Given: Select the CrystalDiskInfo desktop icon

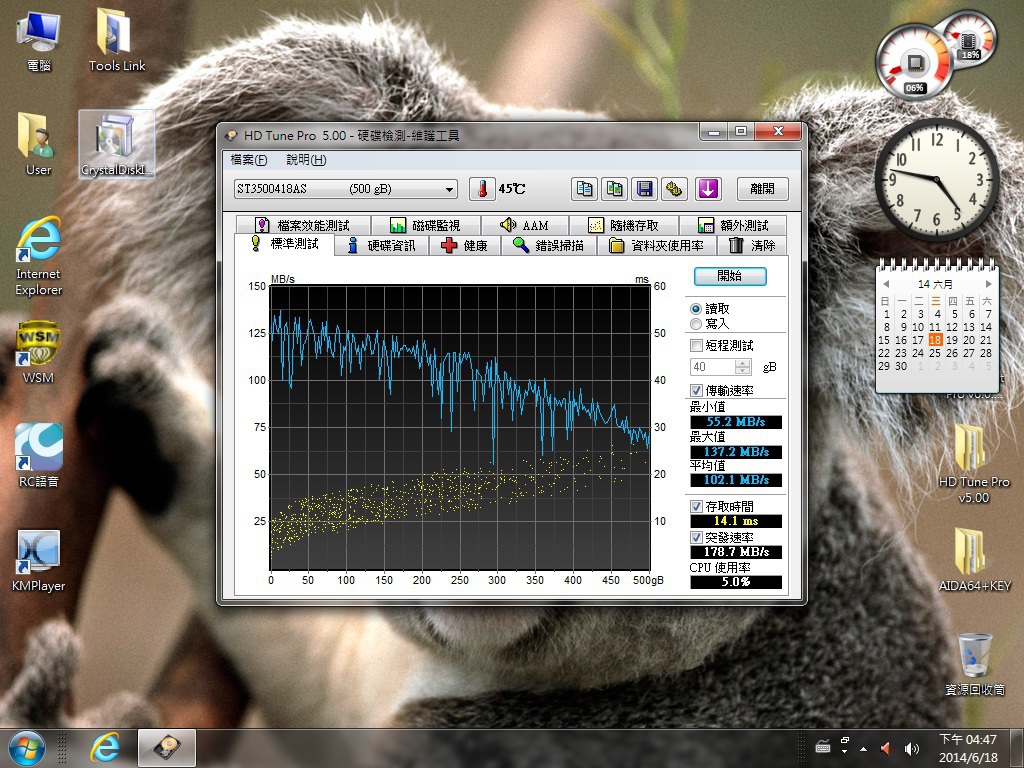Looking at the screenshot, I should click(x=117, y=144).
